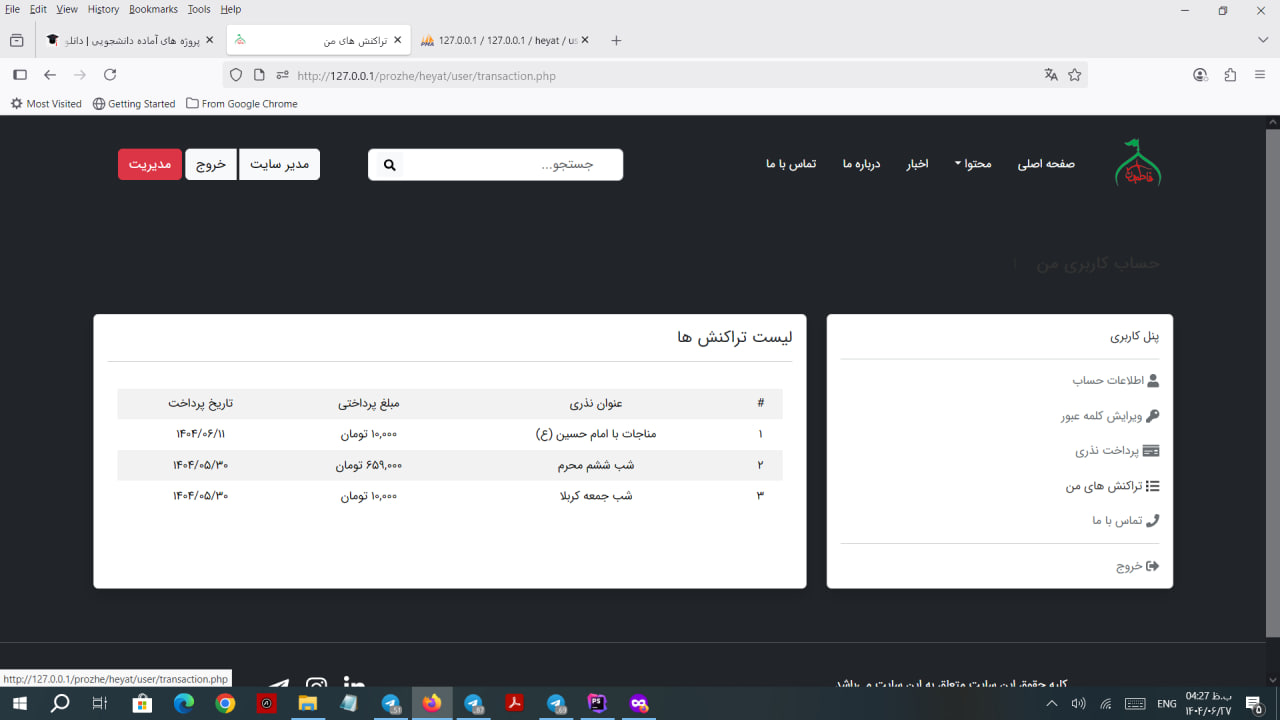Click the Firefox sidebar toggle icon
Viewport: 1280px width, 720px height.
[19, 75]
